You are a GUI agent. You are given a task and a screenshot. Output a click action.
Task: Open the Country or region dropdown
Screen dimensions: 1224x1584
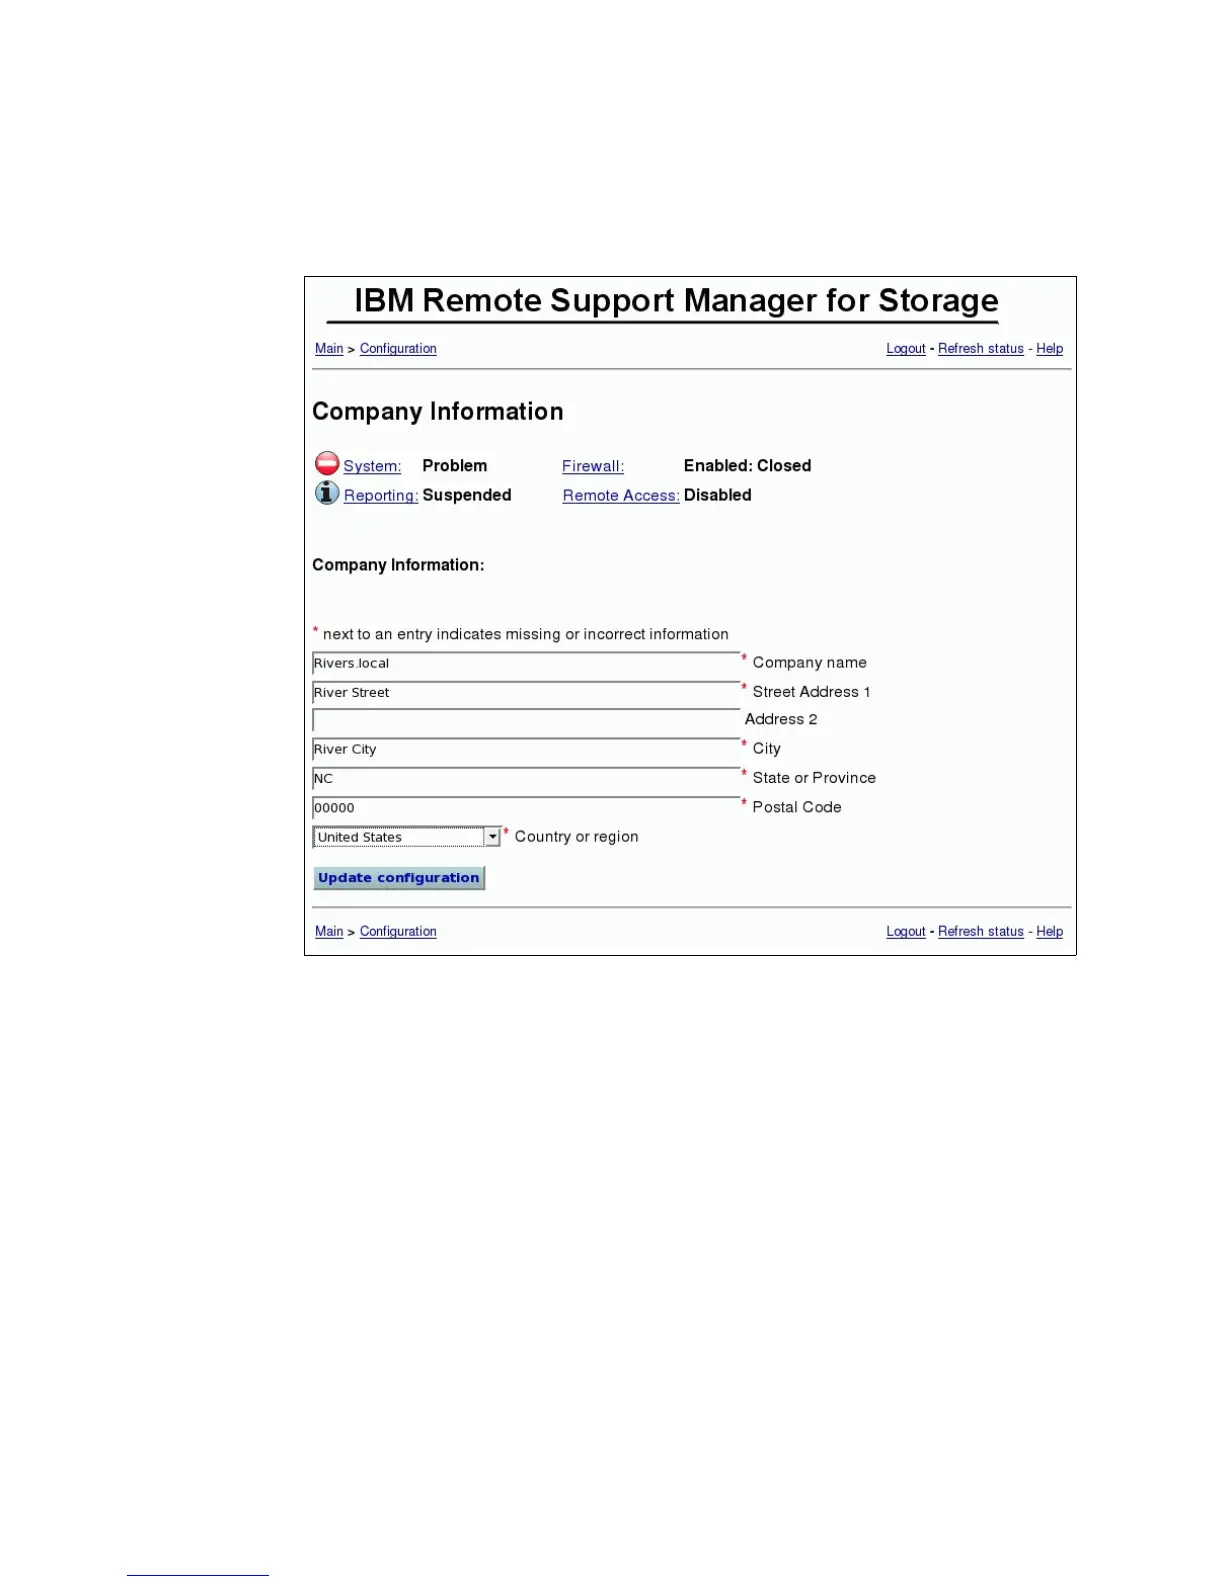coord(407,837)
